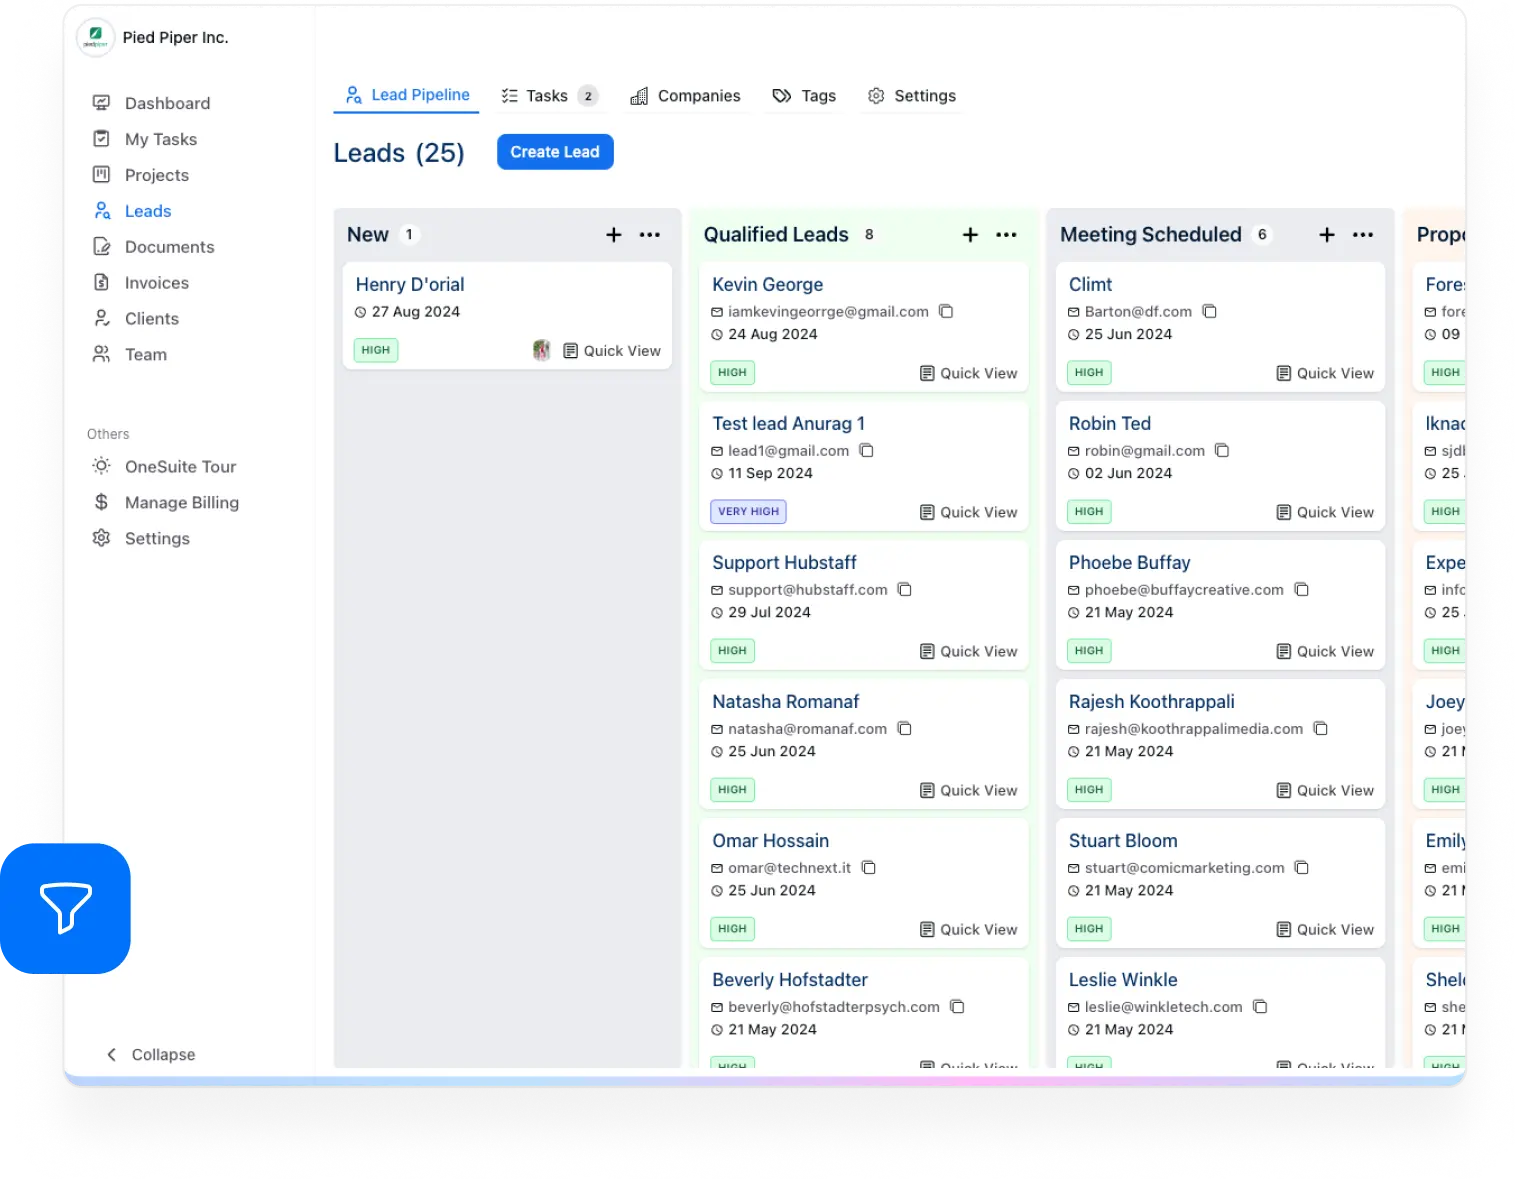Open Meeting Scheduled column options menu
The width and height of the screenshot is (1515, 1179).
click(1363, 235)
